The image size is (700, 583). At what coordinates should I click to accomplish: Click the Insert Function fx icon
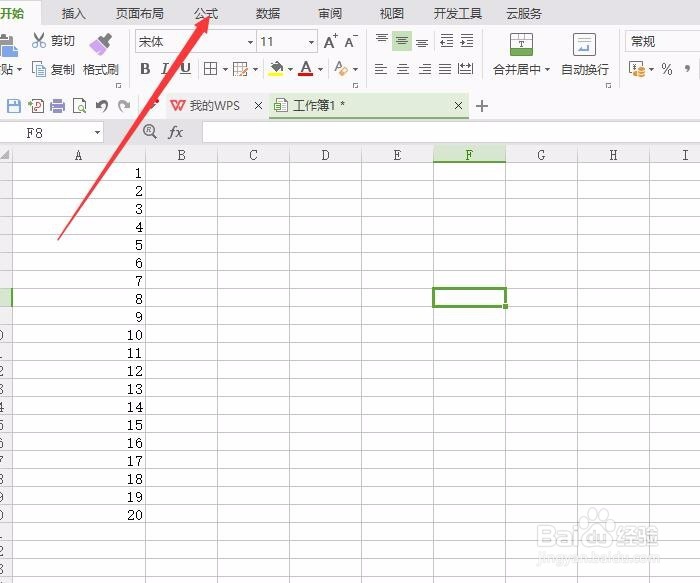[x=175, y=132]
